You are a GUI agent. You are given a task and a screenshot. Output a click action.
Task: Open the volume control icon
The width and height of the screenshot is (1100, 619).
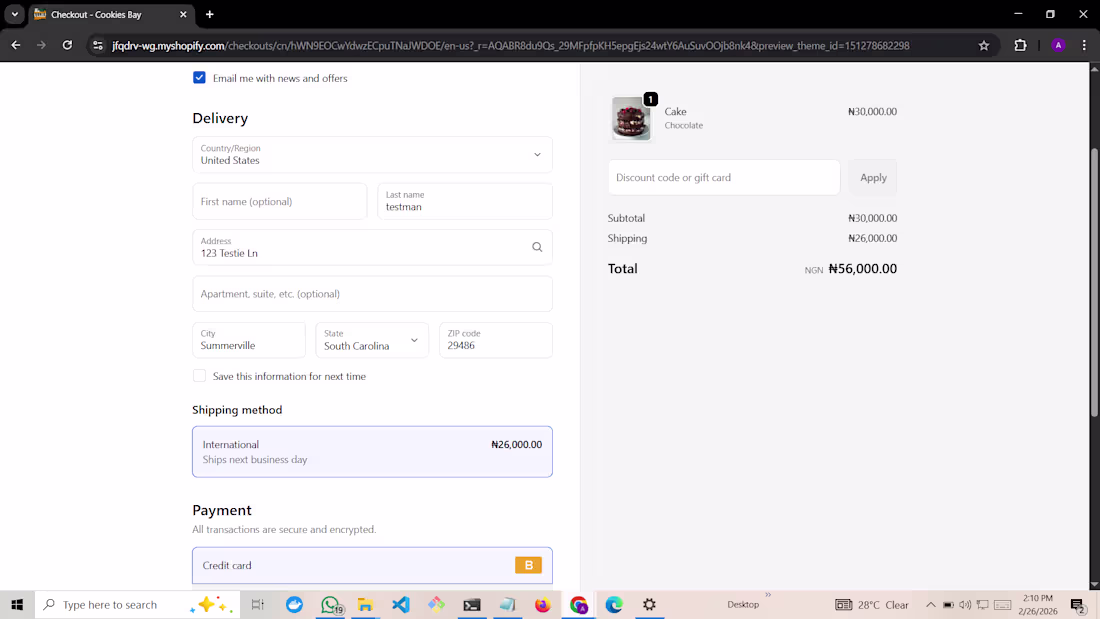click(965, 604)
